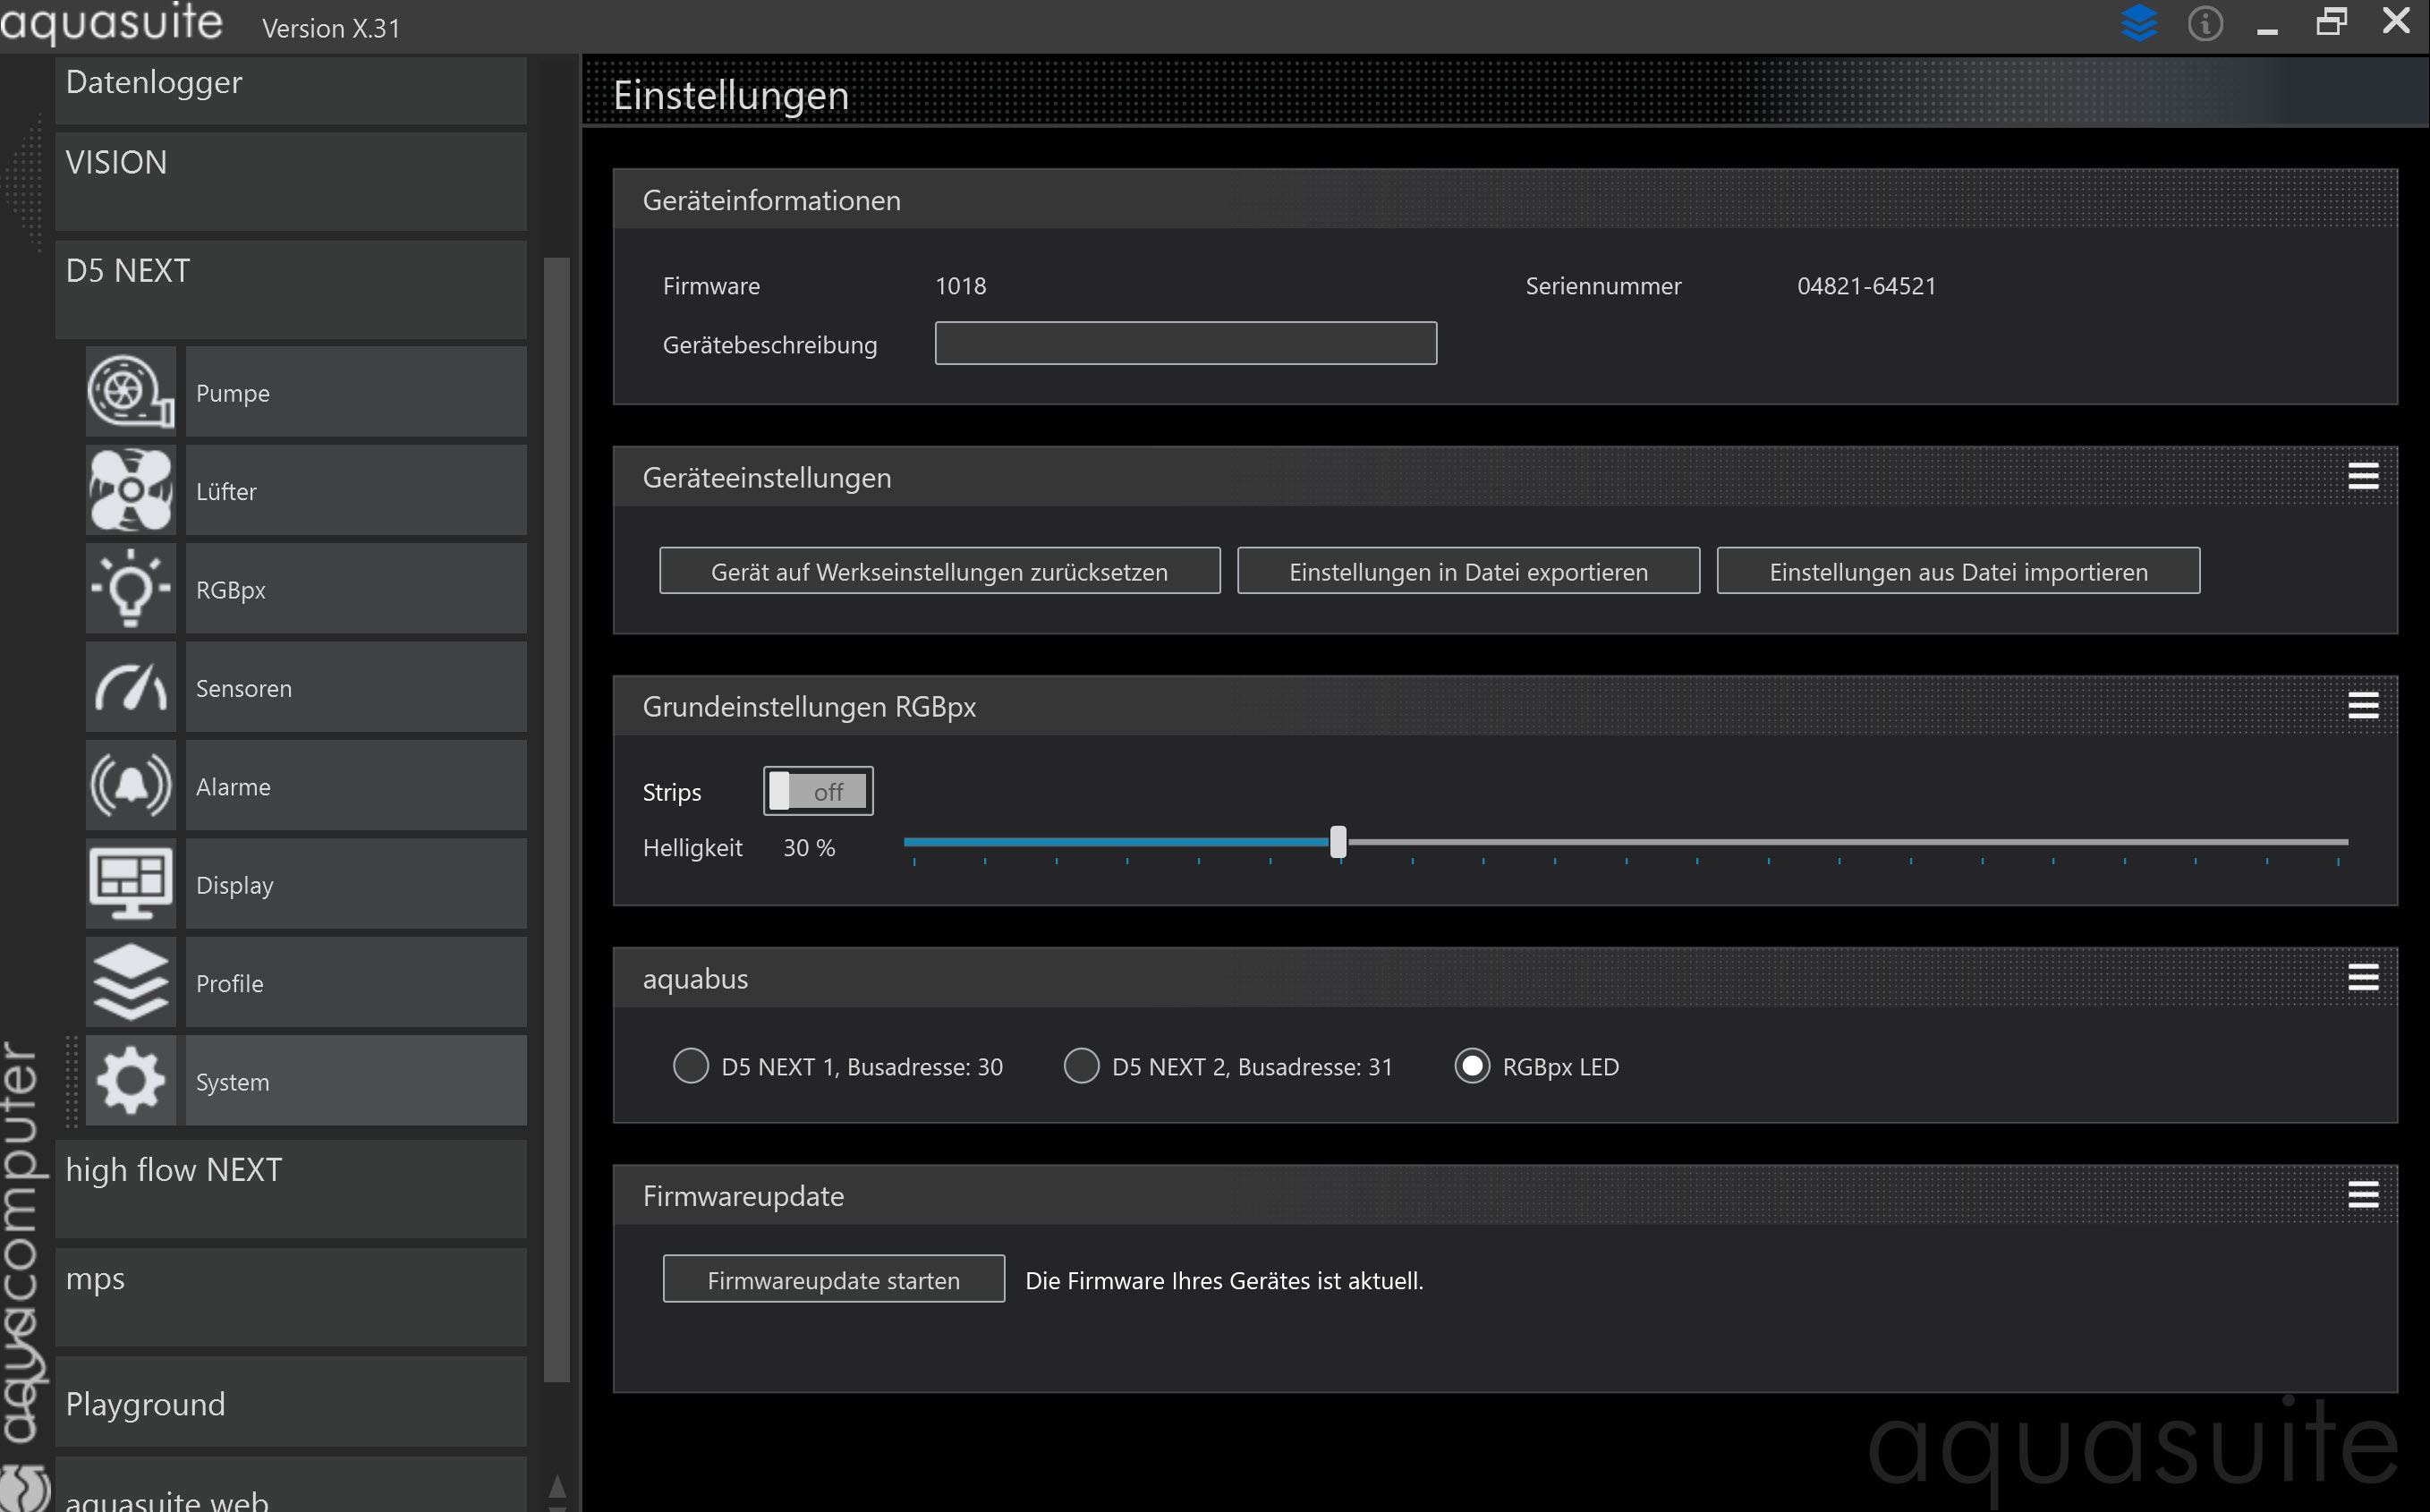Click the Version X.31 label
This screenshot has height=1512, width=2430.
(331, 28)
